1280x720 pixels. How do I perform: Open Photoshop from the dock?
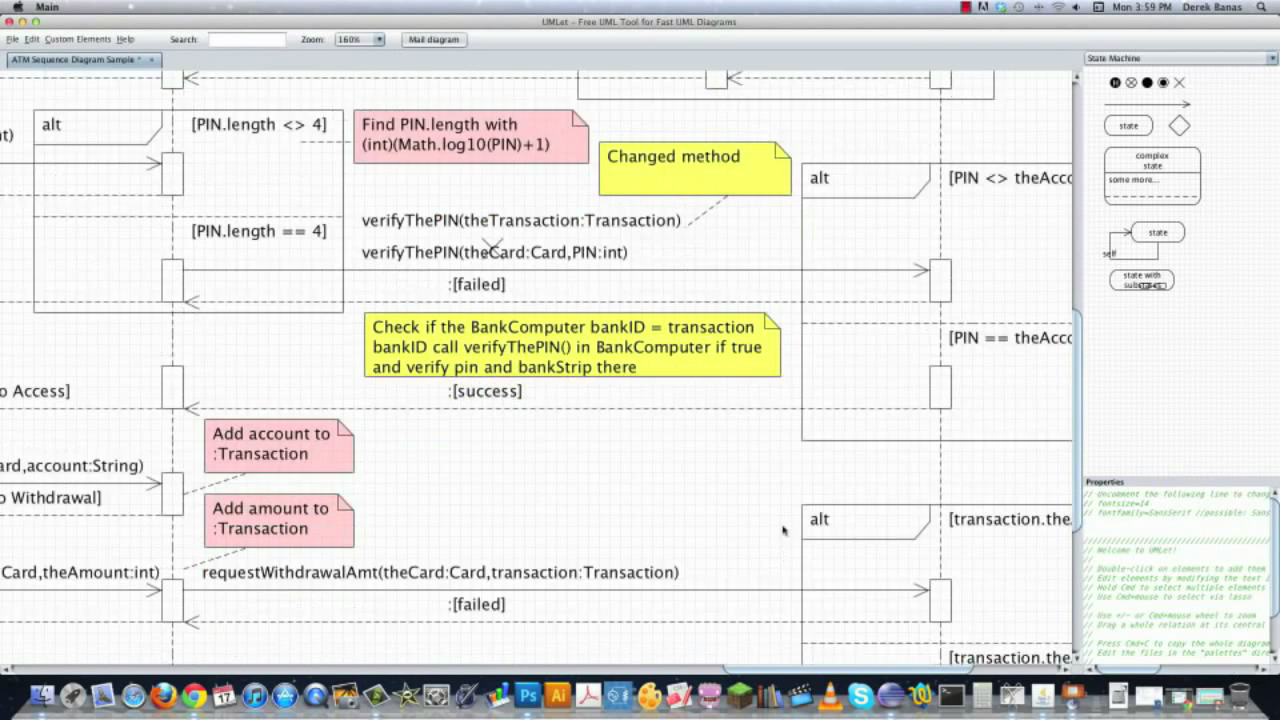pos(527,695)
